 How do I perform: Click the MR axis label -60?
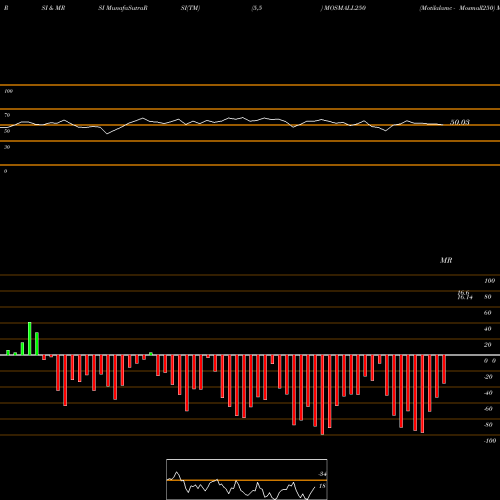[488, 409]
